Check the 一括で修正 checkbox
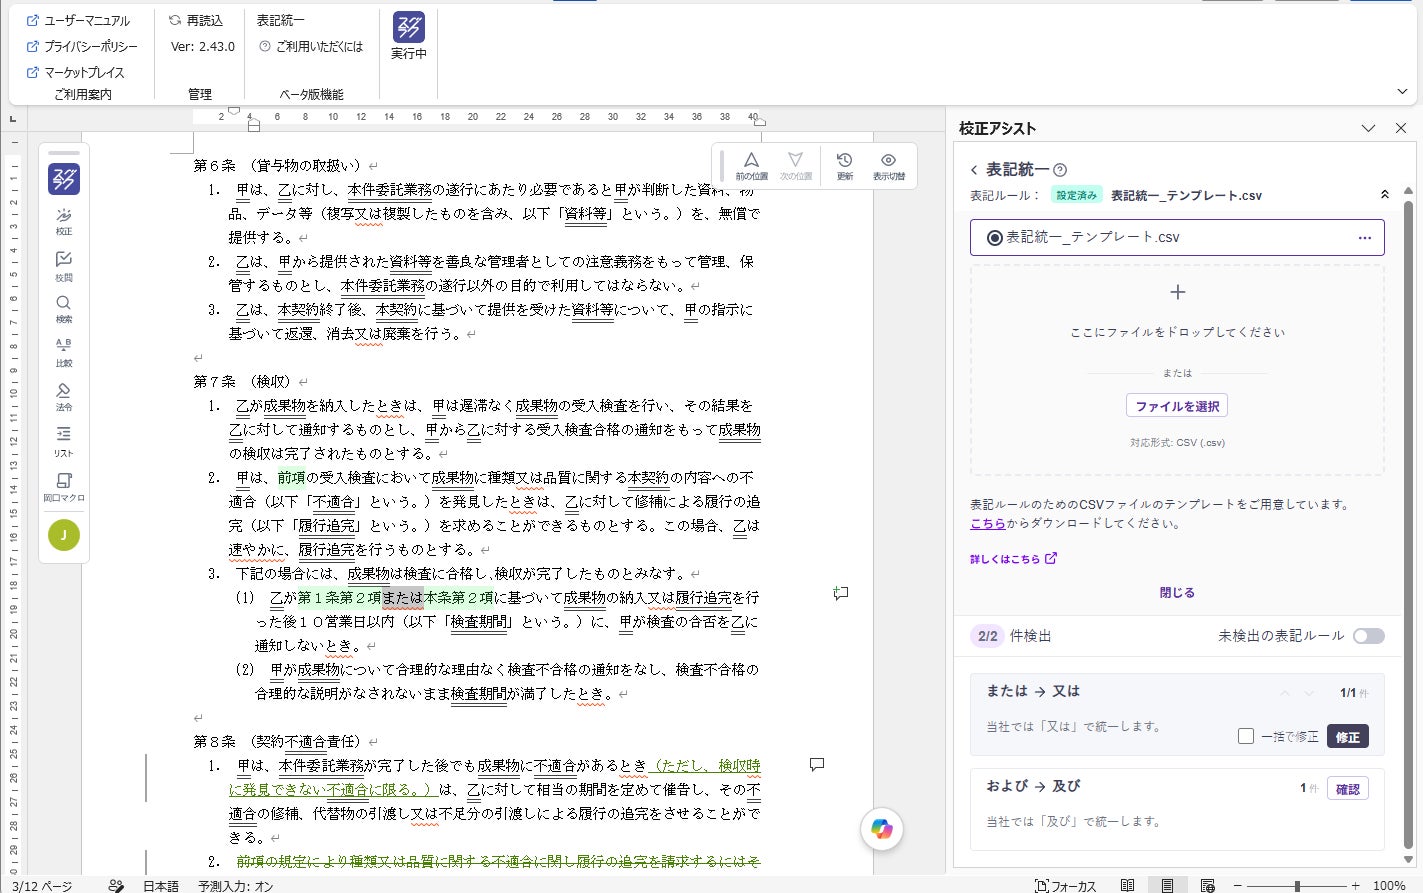Image resolution: width=1423 pixels, height=893 pixels. [x=1246, y=736]
